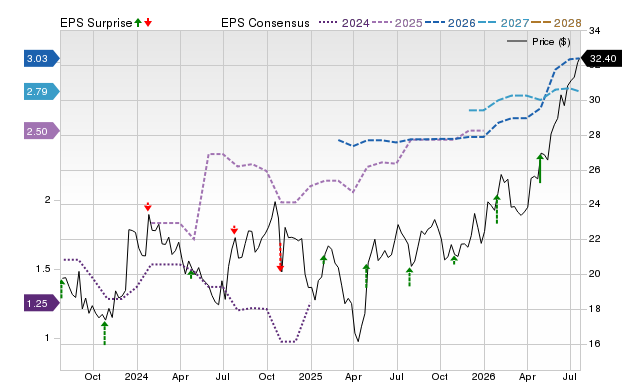The image size is (640, 382).
Task: Click the lavender 2.50 estimate tag
Action: [42, 131]
